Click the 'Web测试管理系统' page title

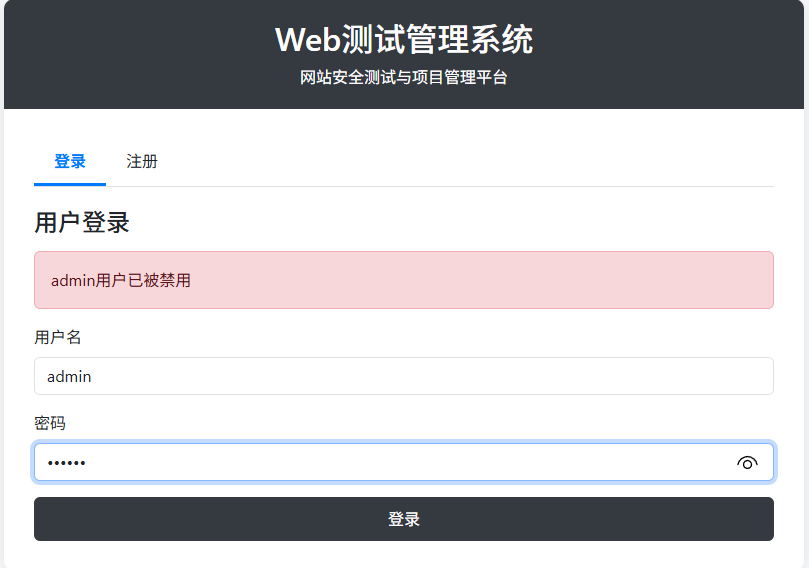click(404, 40)
